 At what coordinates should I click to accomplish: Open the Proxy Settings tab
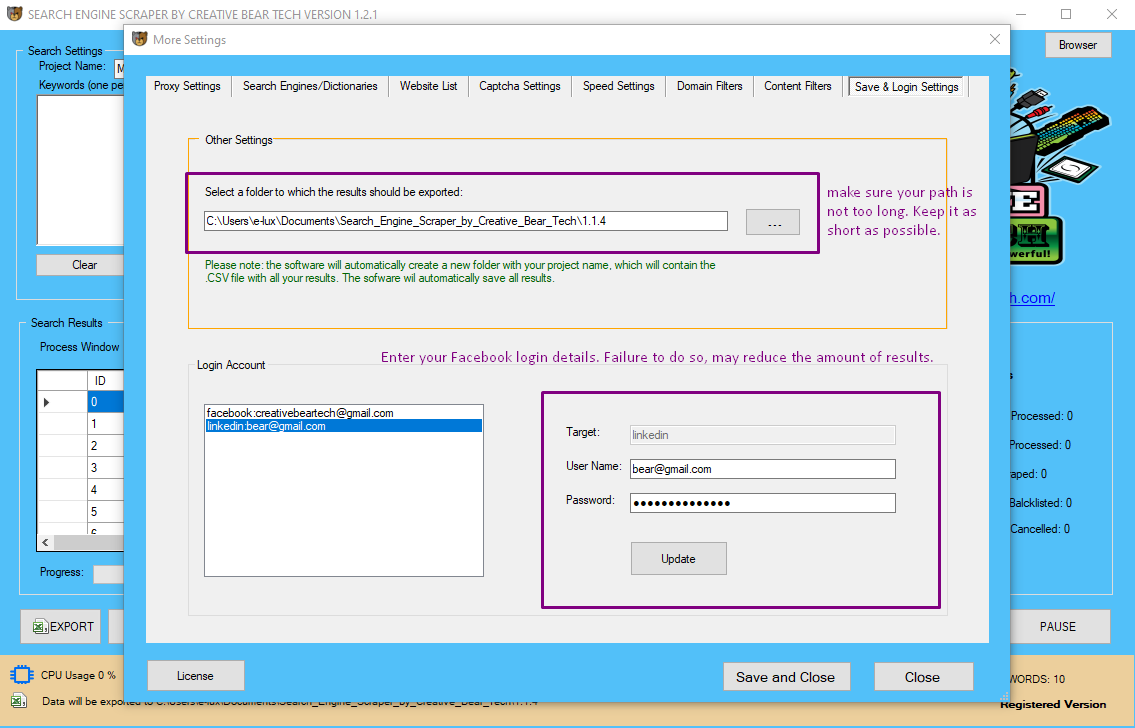pyautogui.click(x=187, y=86)
